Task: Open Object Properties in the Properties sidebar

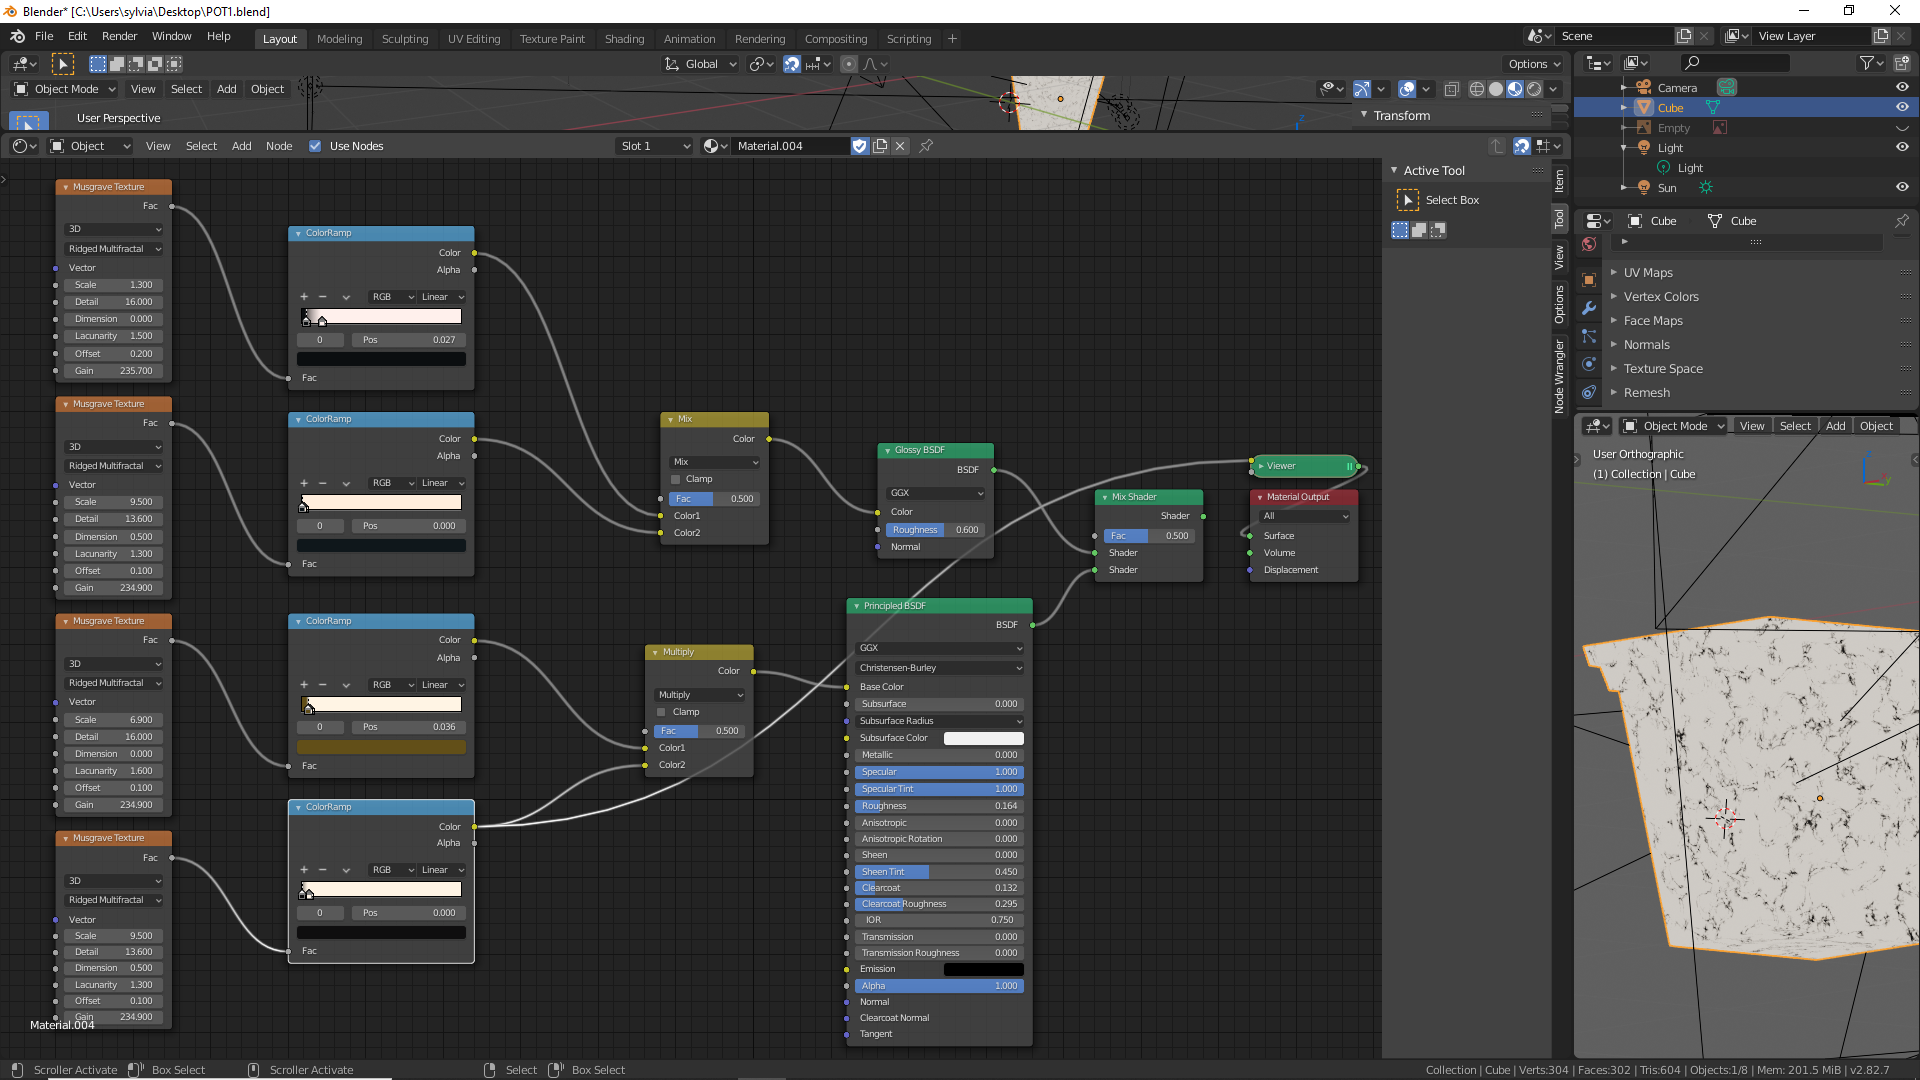Action: click(1589, 279)
